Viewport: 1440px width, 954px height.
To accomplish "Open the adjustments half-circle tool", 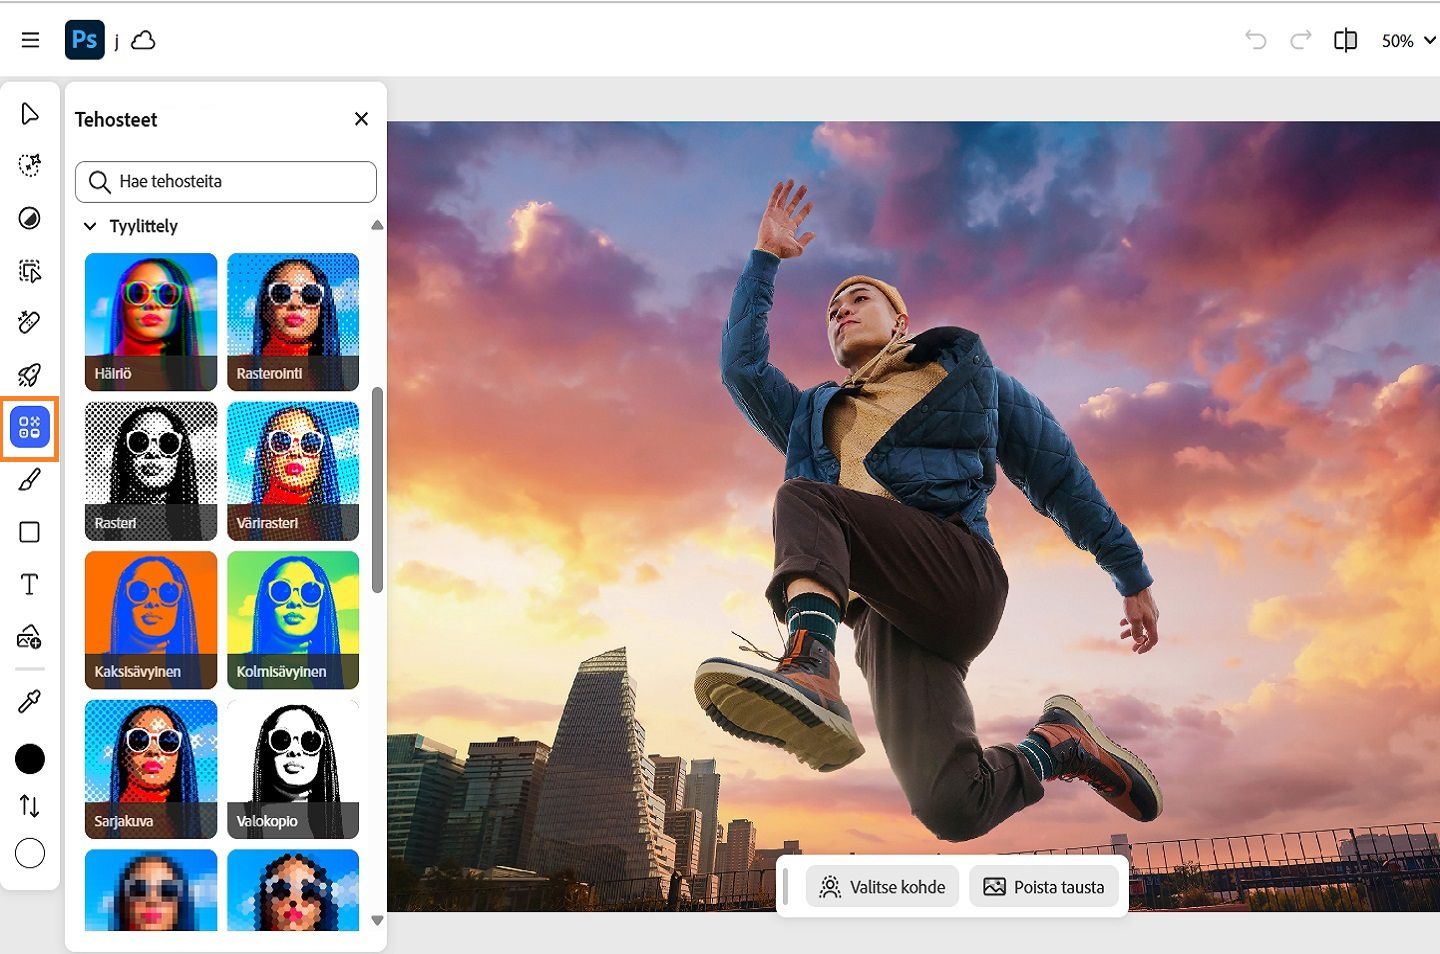I will click(x=30, y=218).
